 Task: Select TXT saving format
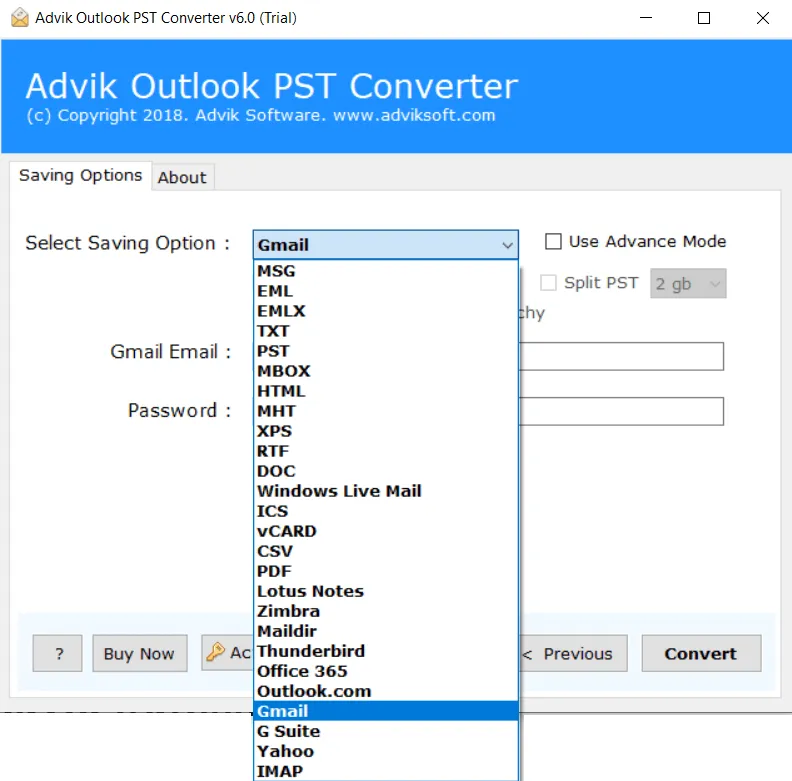tap(386, 331)
